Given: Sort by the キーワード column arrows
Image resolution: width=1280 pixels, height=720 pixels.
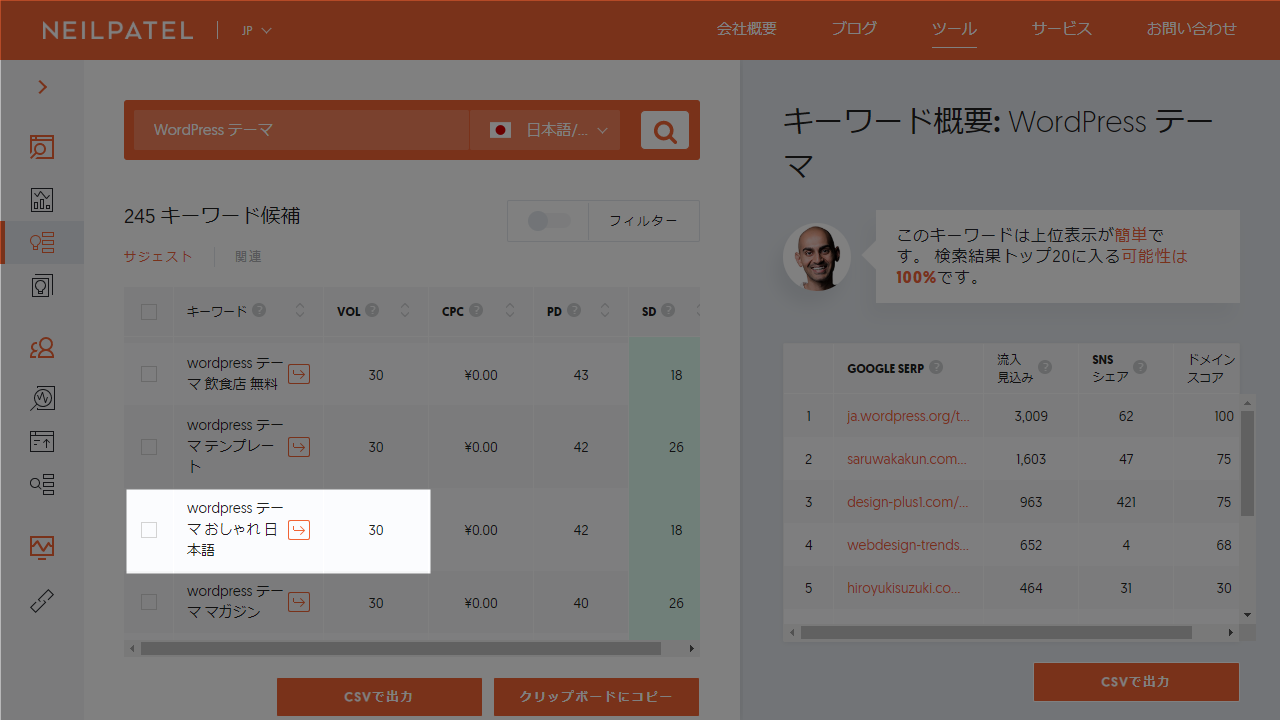Looking at the screenshot, I should point(300,311).
